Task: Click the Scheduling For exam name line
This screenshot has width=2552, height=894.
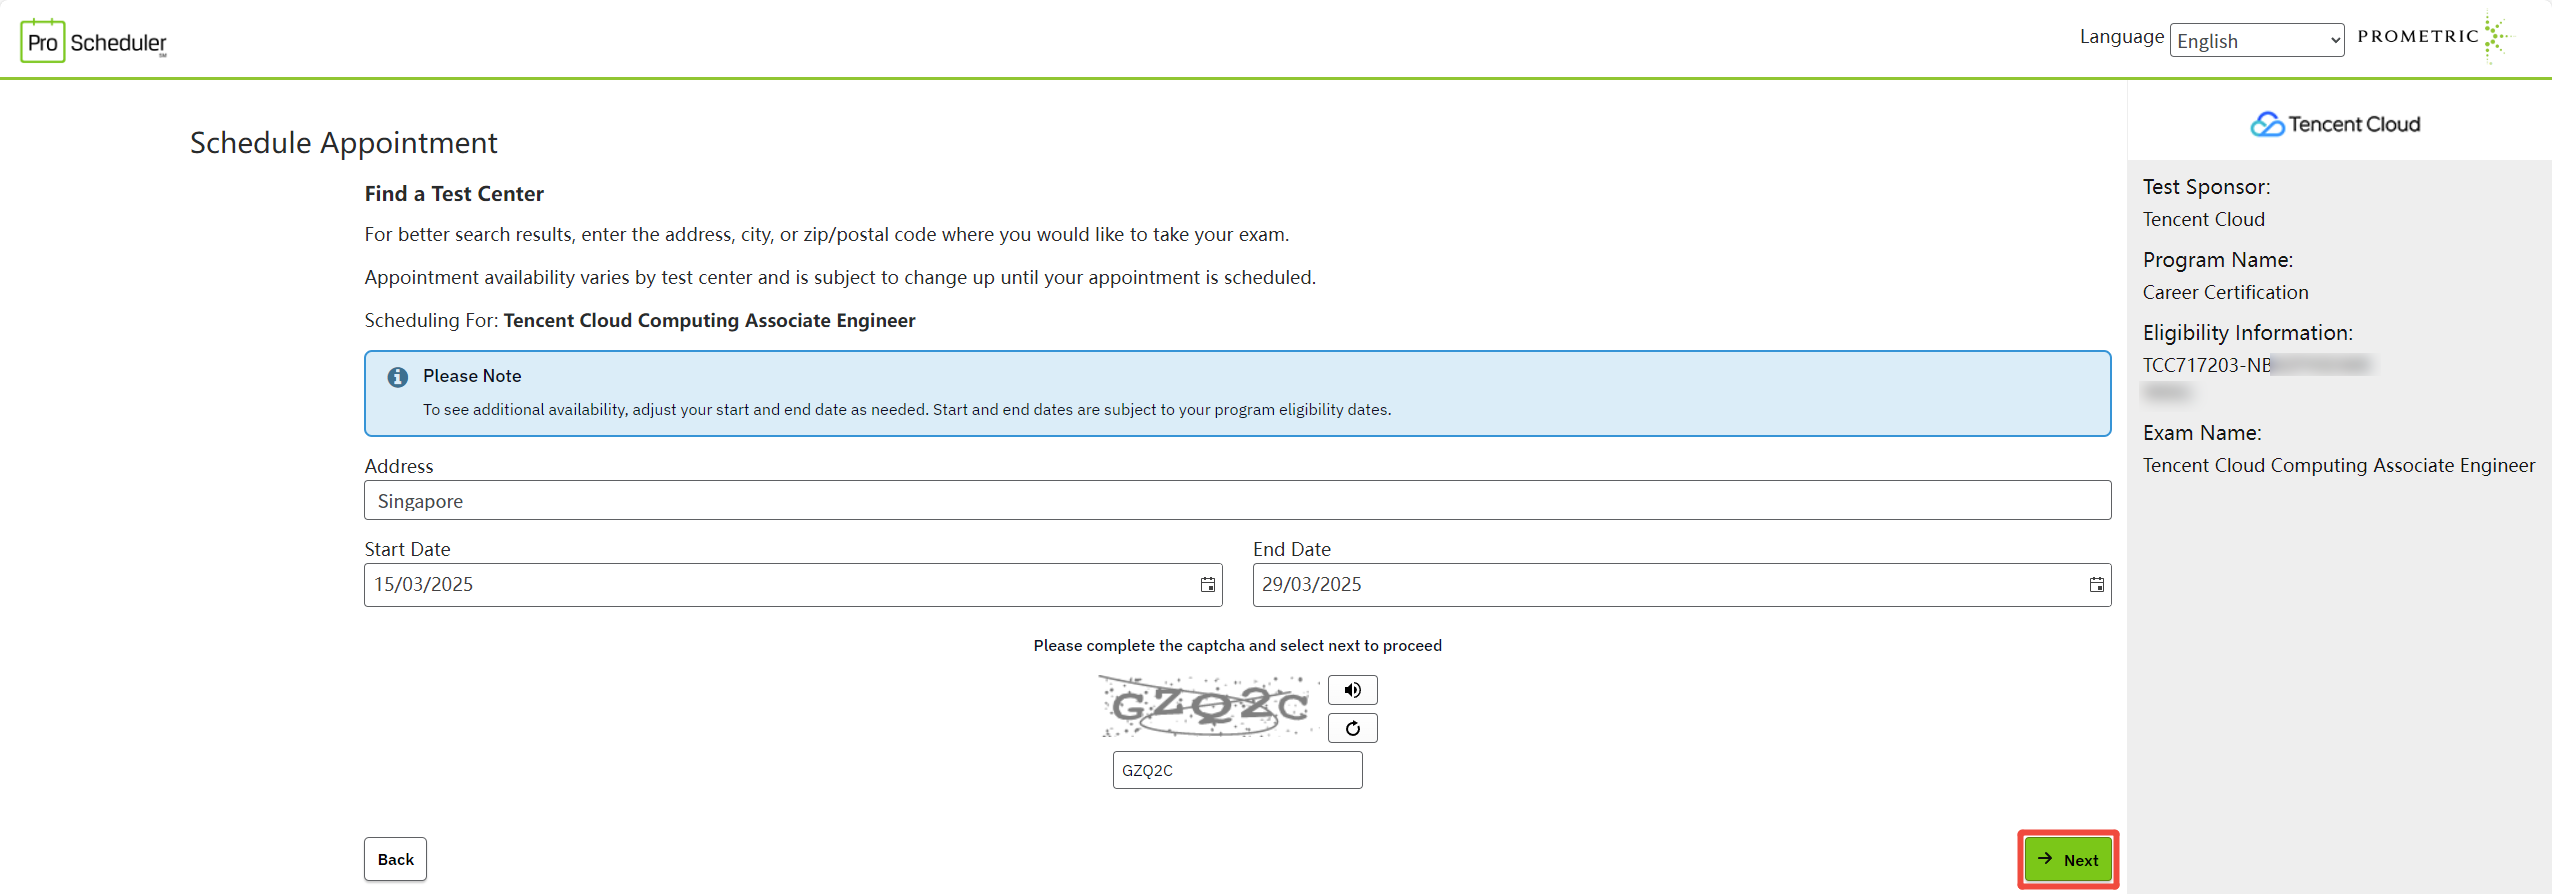Action: pos(640,321)
